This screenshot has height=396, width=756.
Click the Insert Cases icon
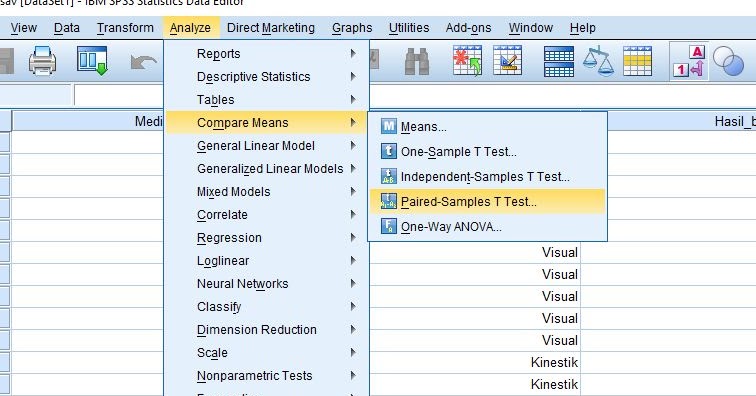pyautogui.click(x=467, y=61)
